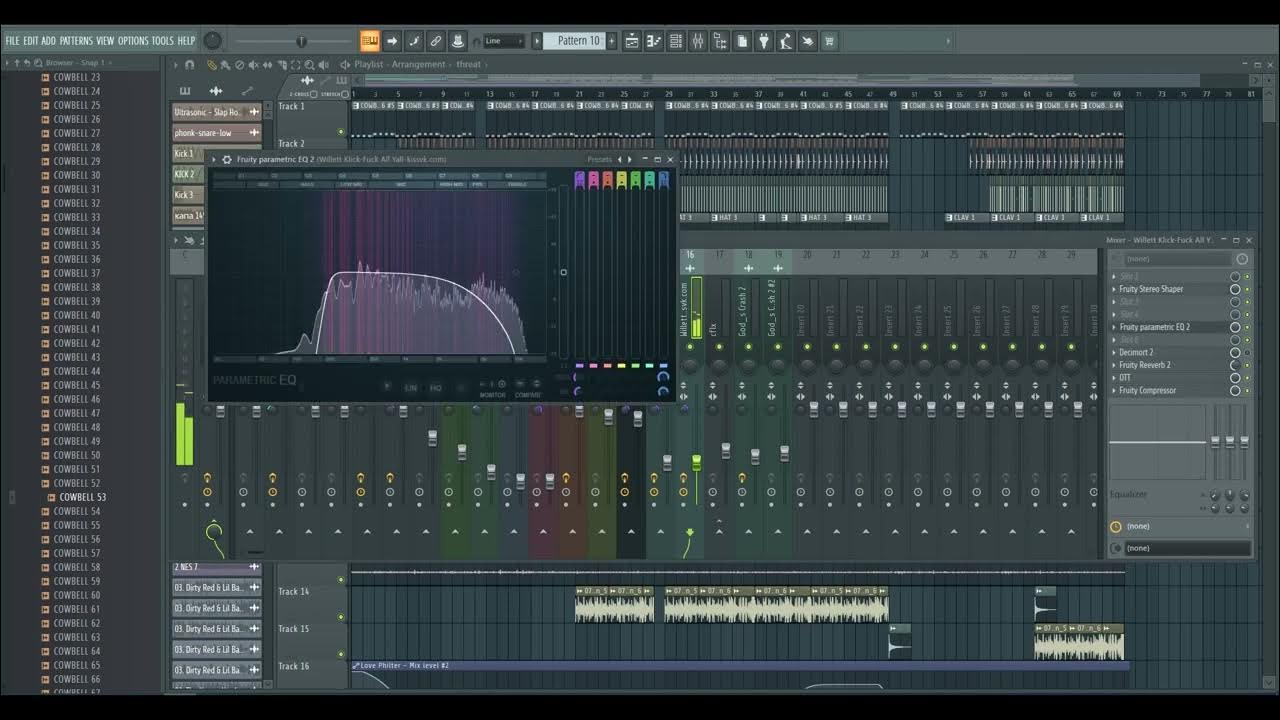Open the EDIT menu
The image size is (1280, 720).
point(31,41)
